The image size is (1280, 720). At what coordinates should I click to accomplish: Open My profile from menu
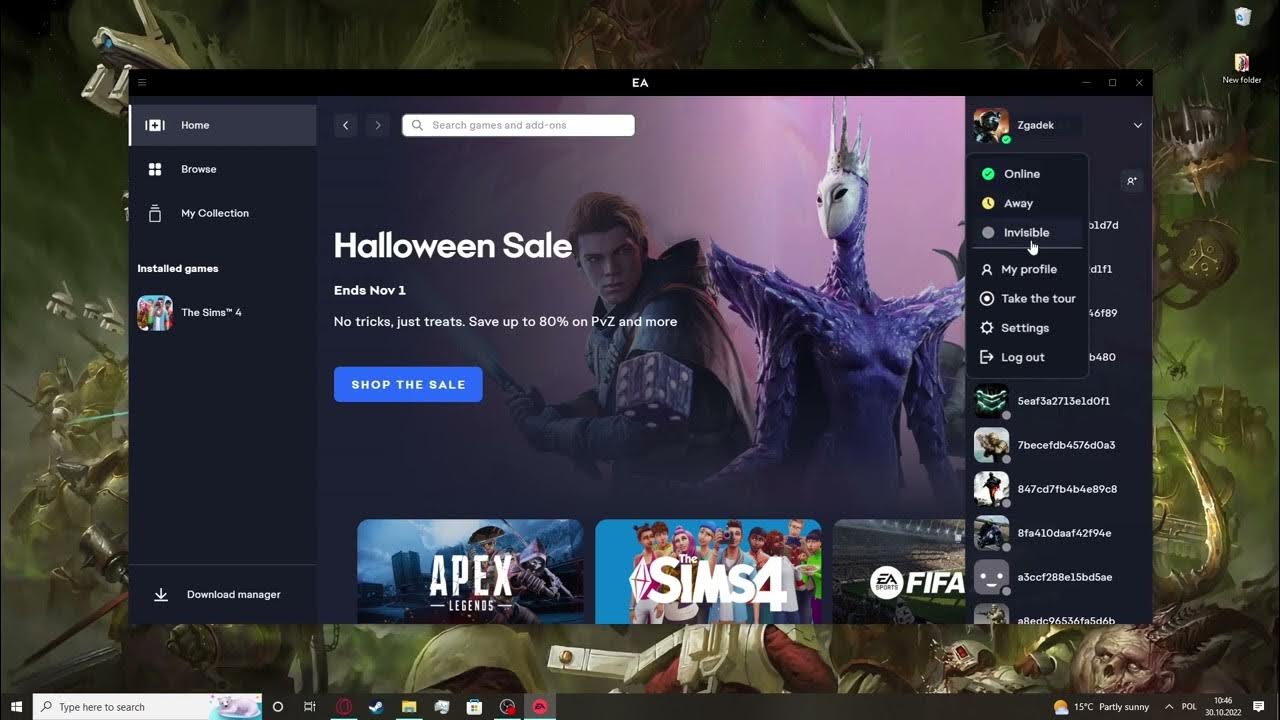[1027, 269]
